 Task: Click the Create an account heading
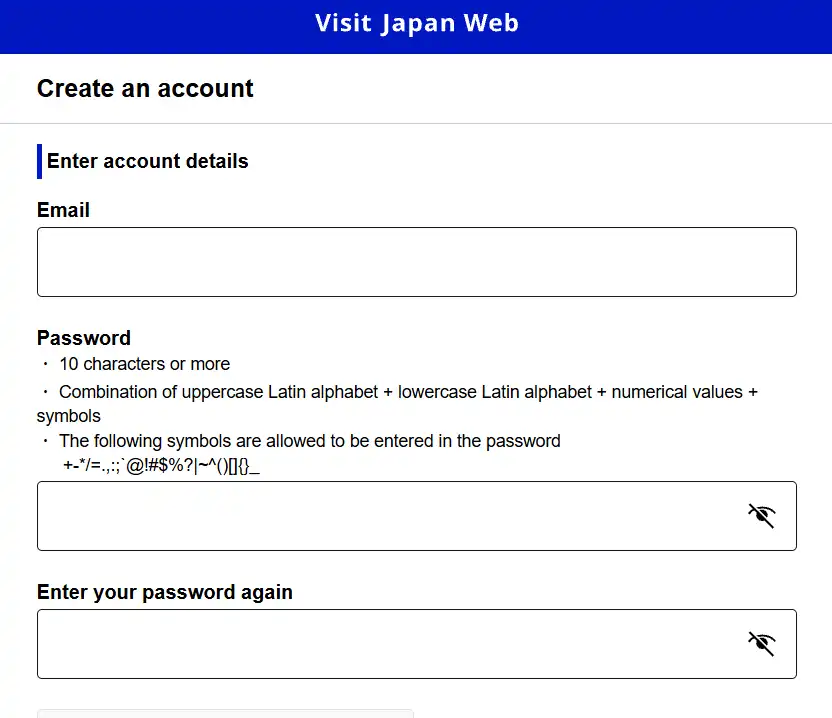coord(145,88)
